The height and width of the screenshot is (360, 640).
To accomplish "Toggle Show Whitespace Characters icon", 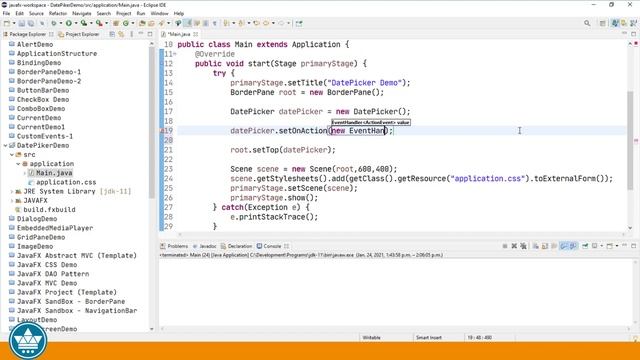I will tap(215, 23).
